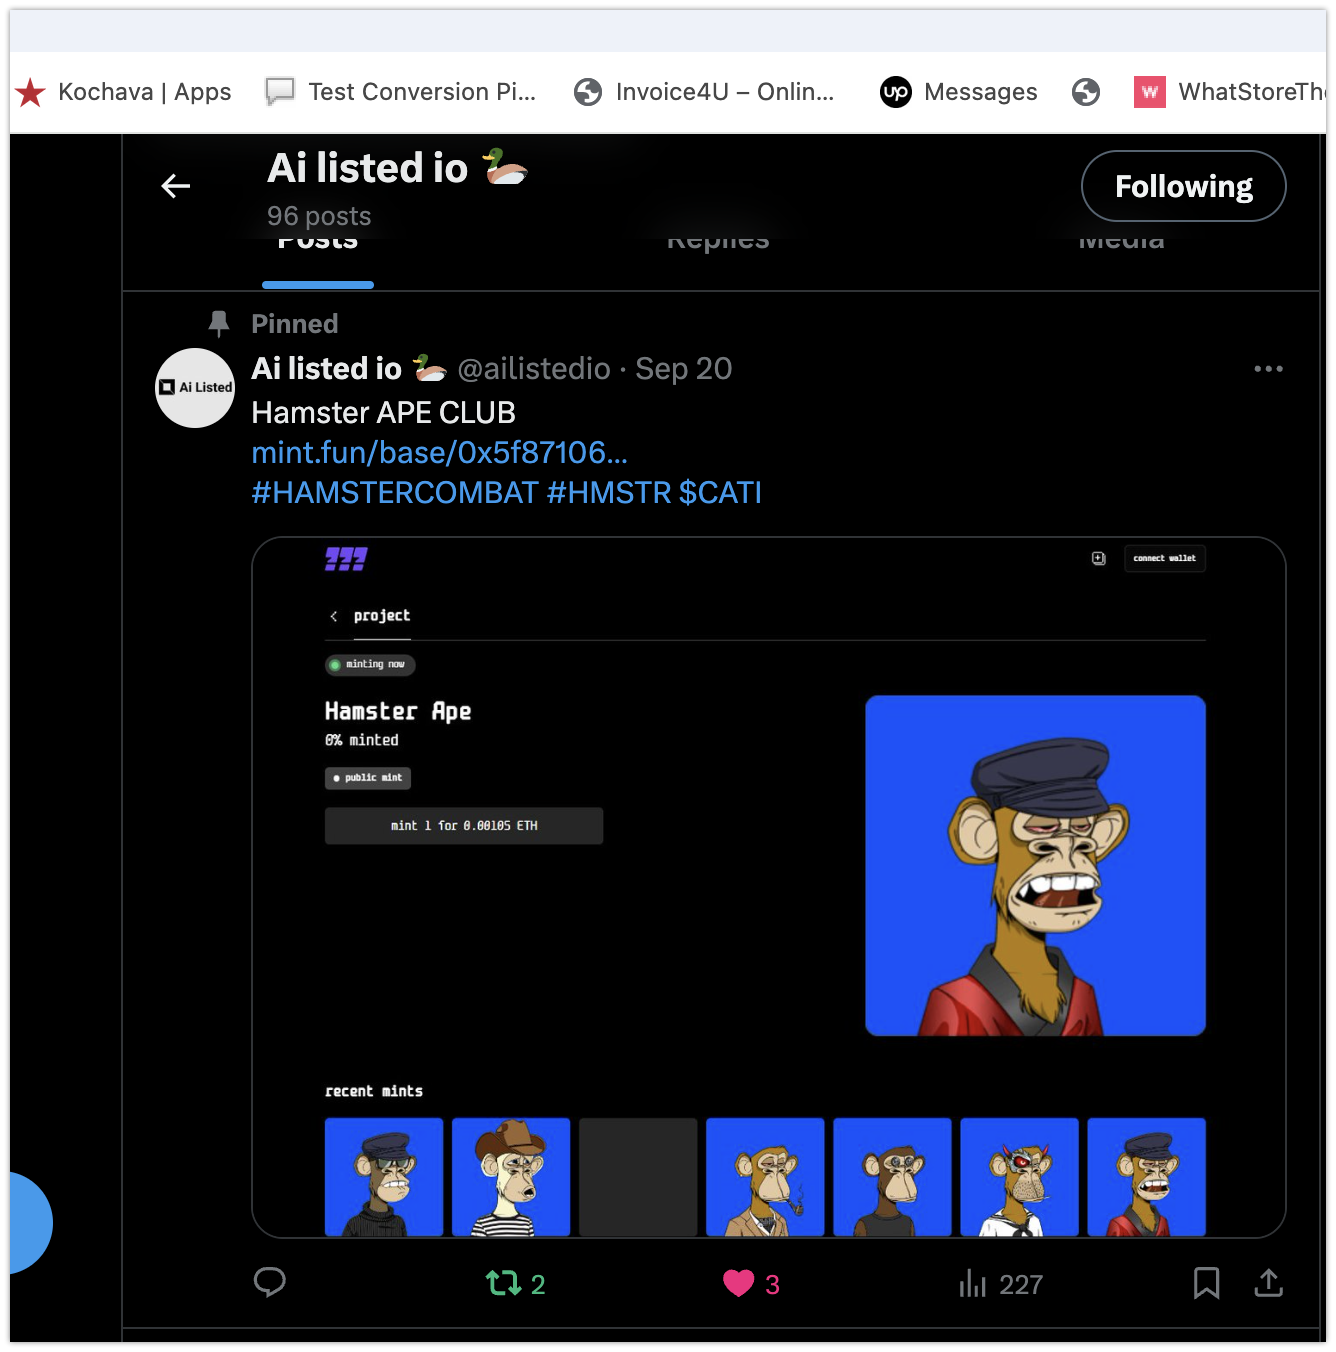Click the 96 posts count
This screenshot has width=1336, height=1352.
[319, 216]
